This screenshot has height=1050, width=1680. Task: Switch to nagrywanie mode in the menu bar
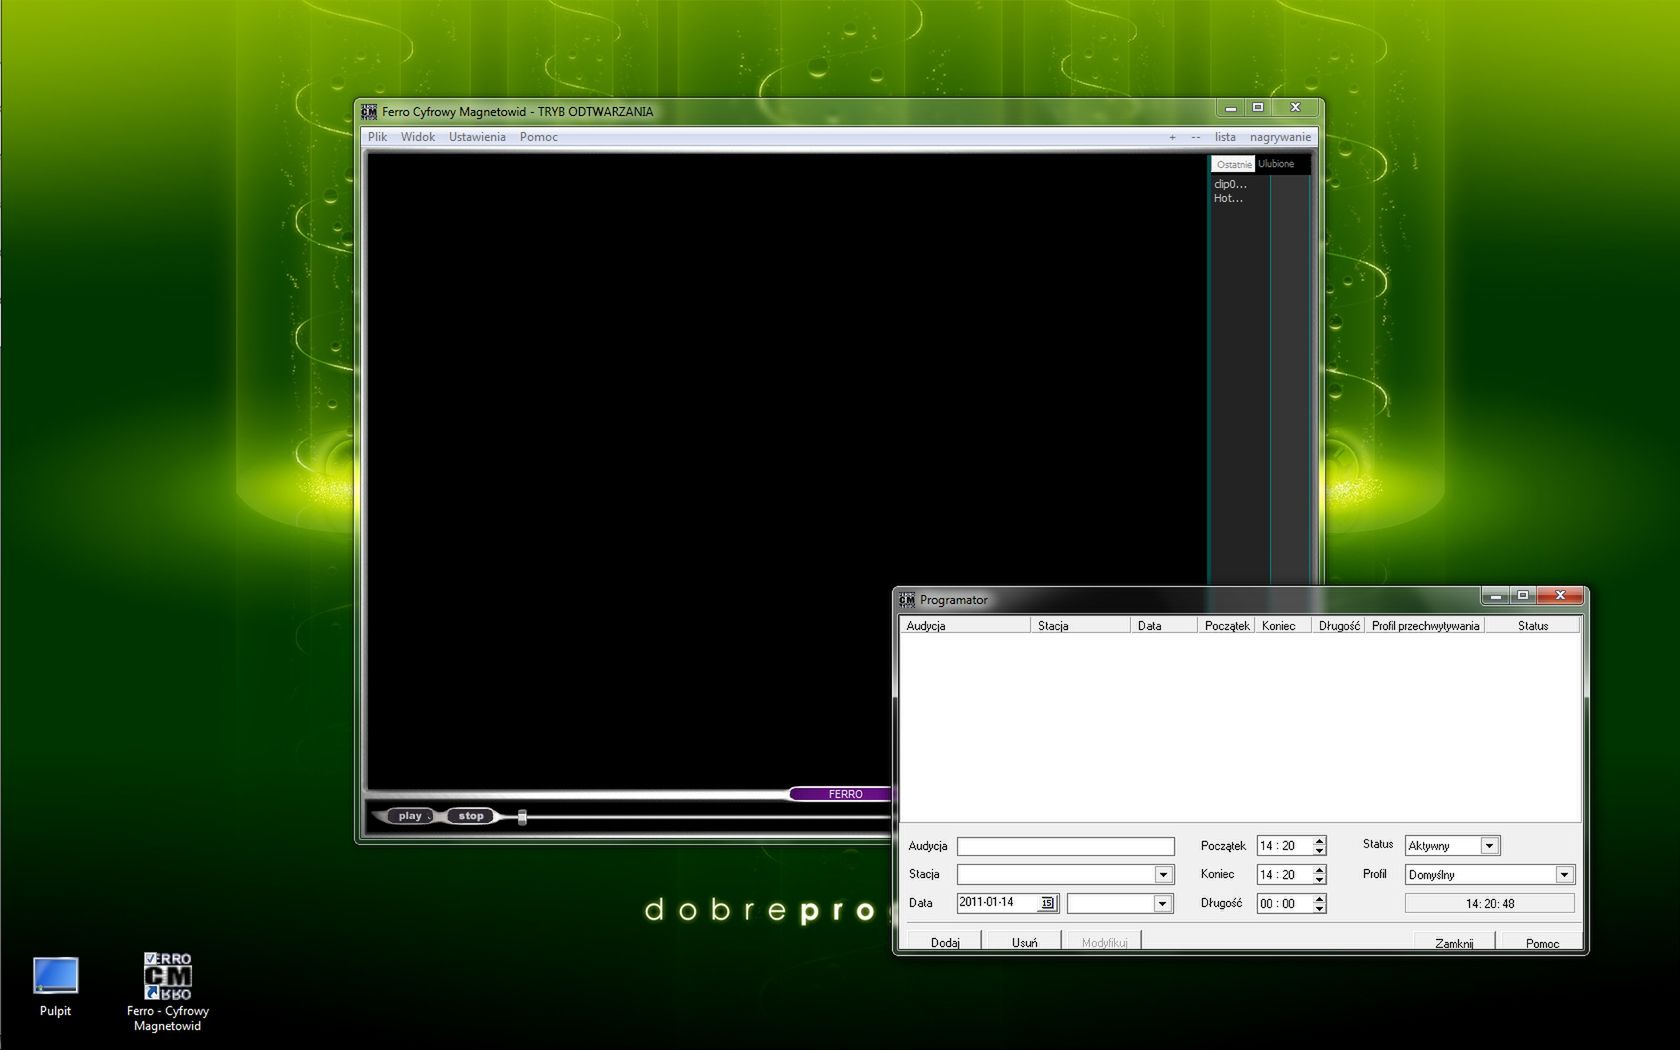[1280, 137]
